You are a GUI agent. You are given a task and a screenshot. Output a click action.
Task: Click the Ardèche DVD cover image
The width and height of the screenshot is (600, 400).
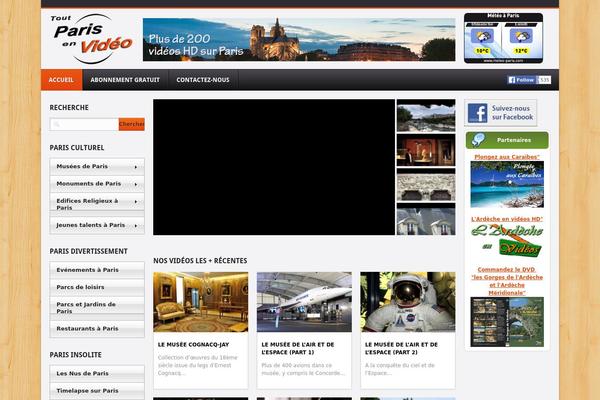pyautogui.click(x=507, y=322)
